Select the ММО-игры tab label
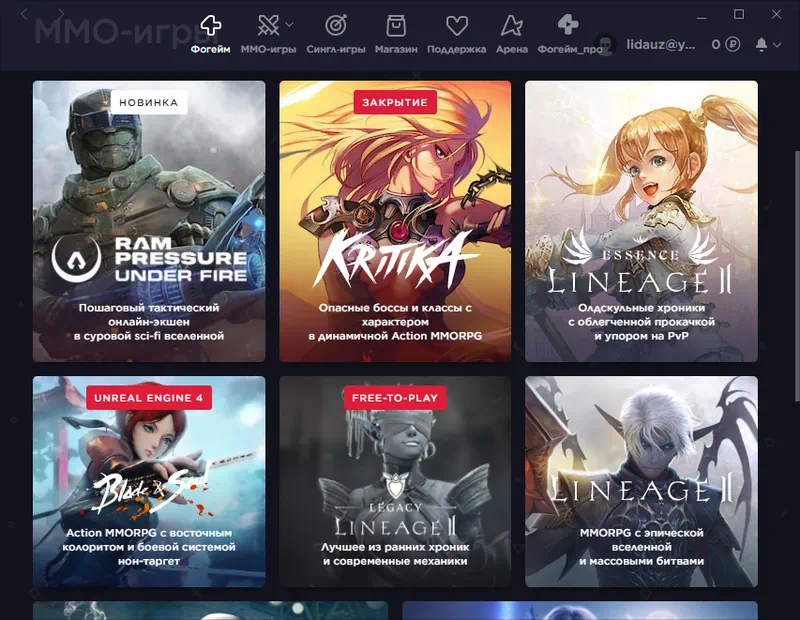The image size is (800, 620). click(x=268, y=49)
